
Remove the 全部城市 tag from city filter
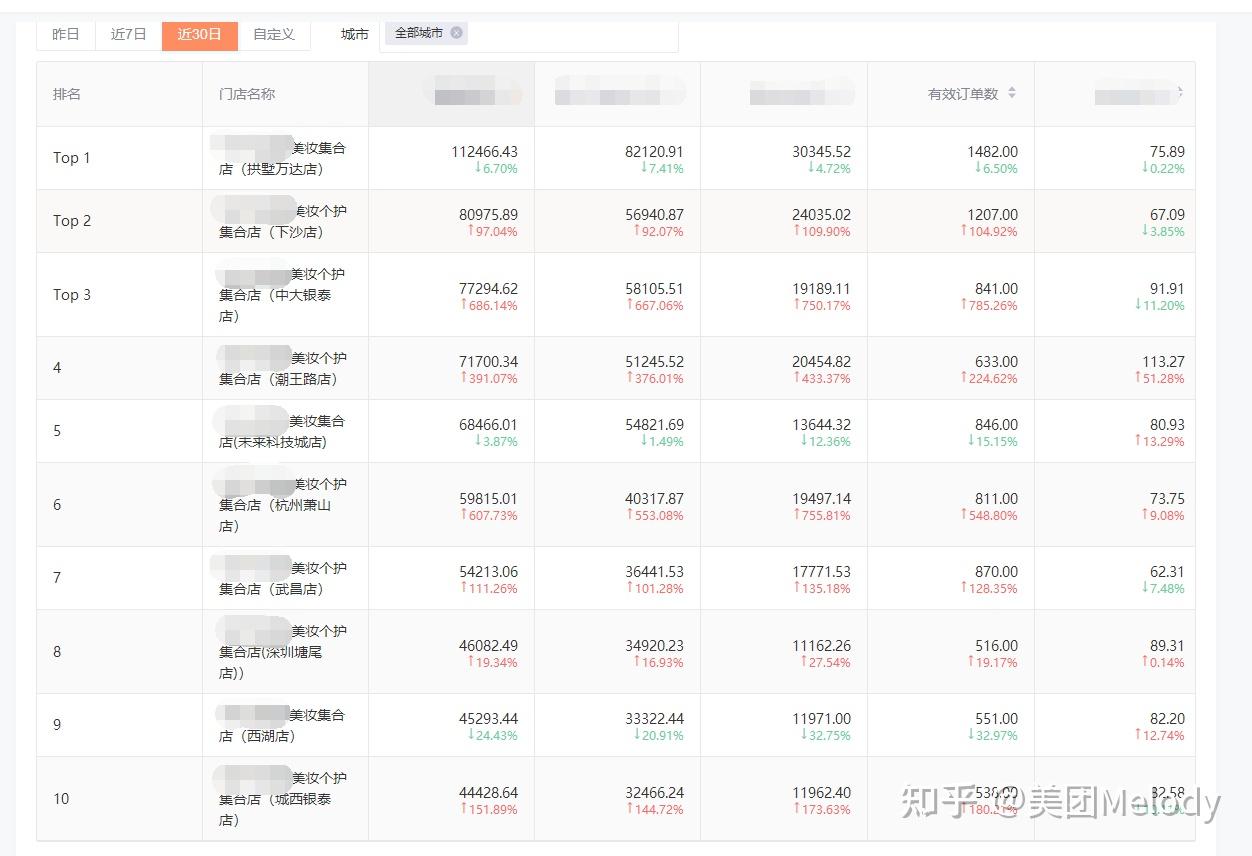pos(457,33)
